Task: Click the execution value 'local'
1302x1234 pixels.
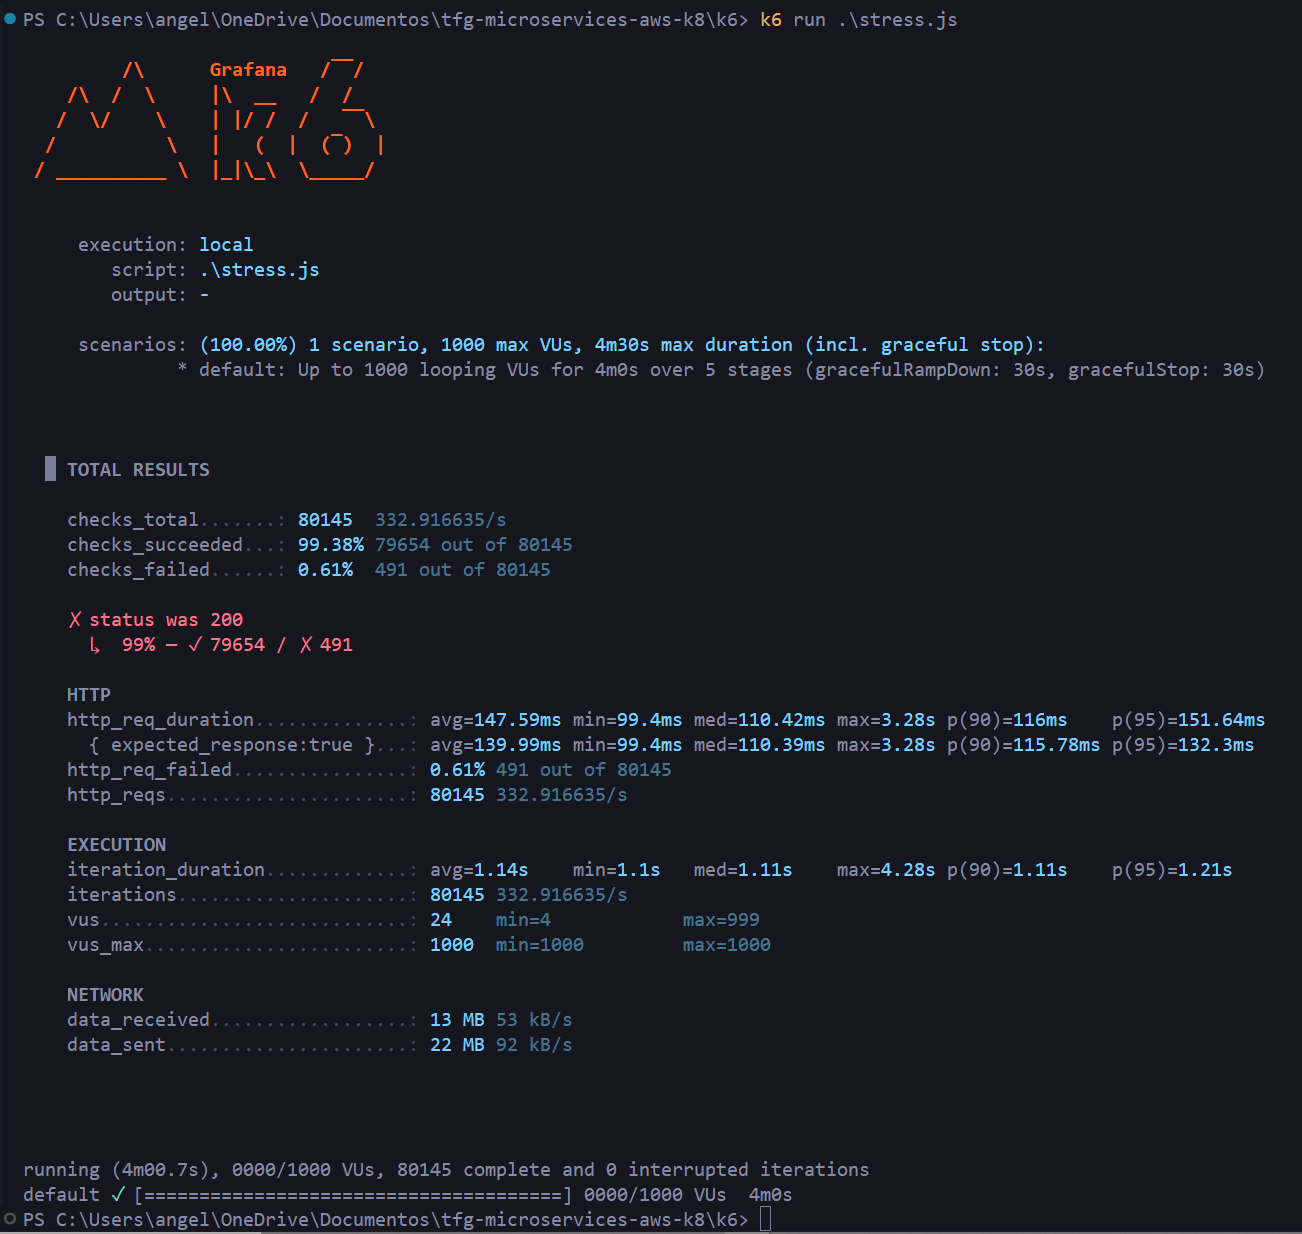Action: 226,245
